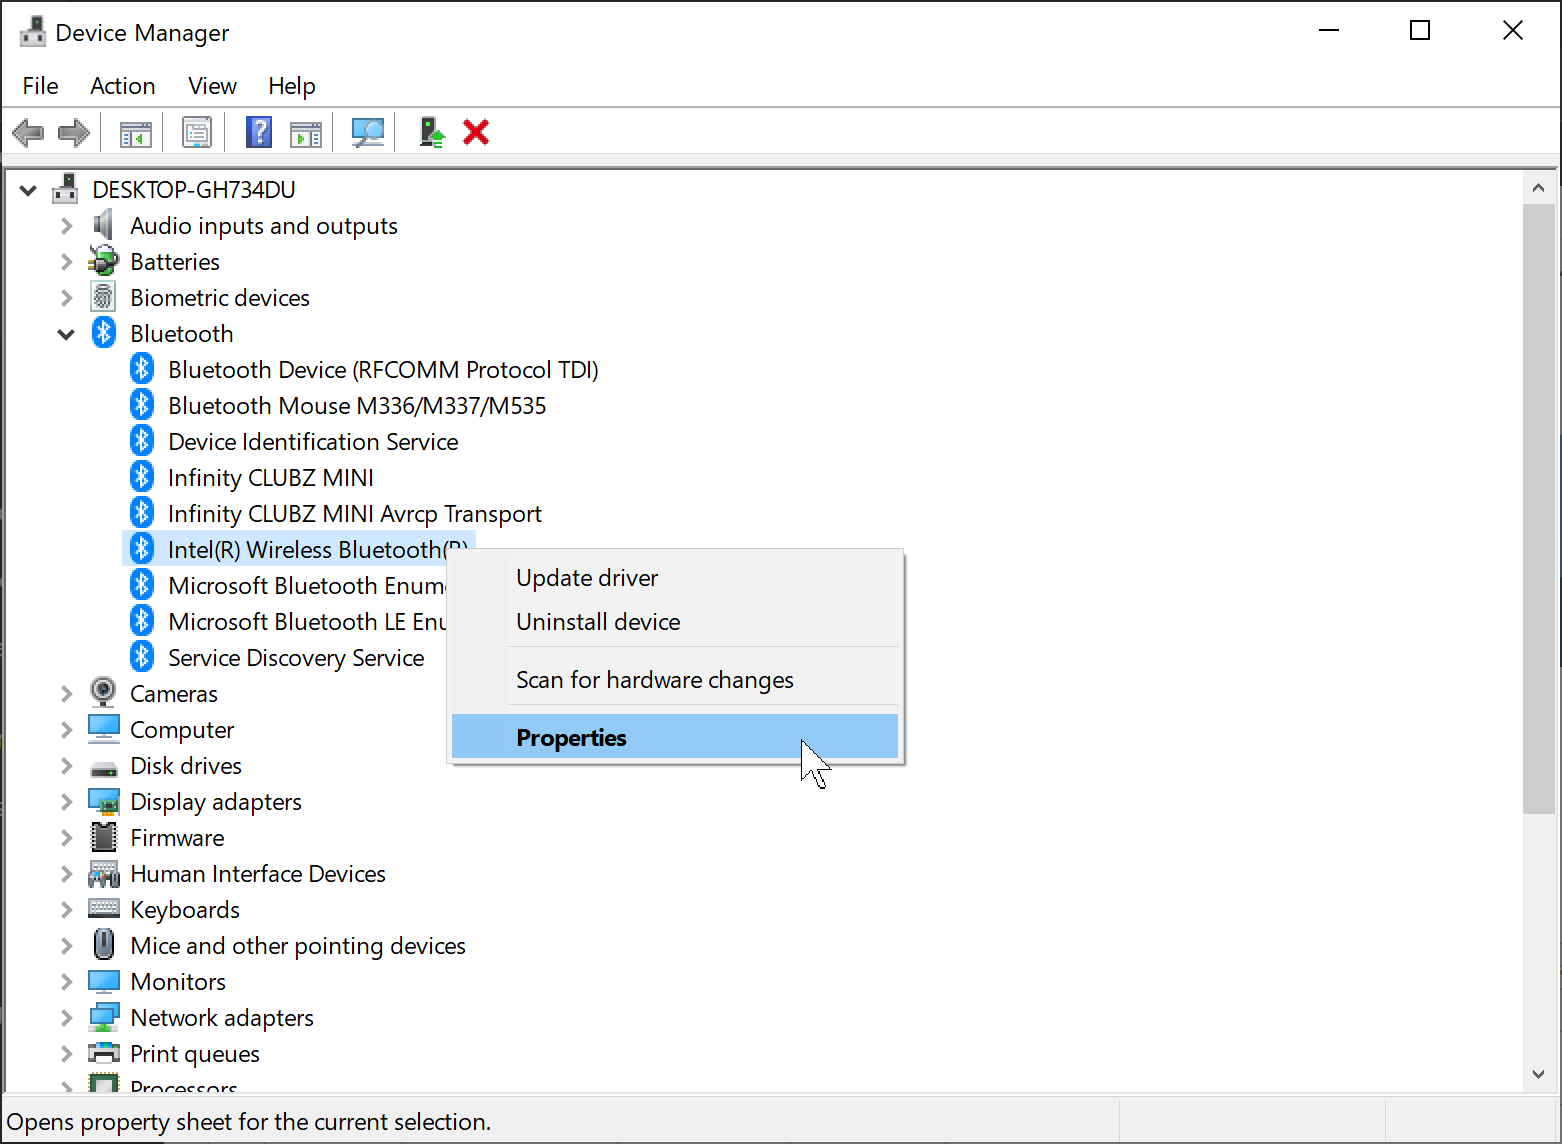
Task: Open the File menu
Action: point(41,86)
